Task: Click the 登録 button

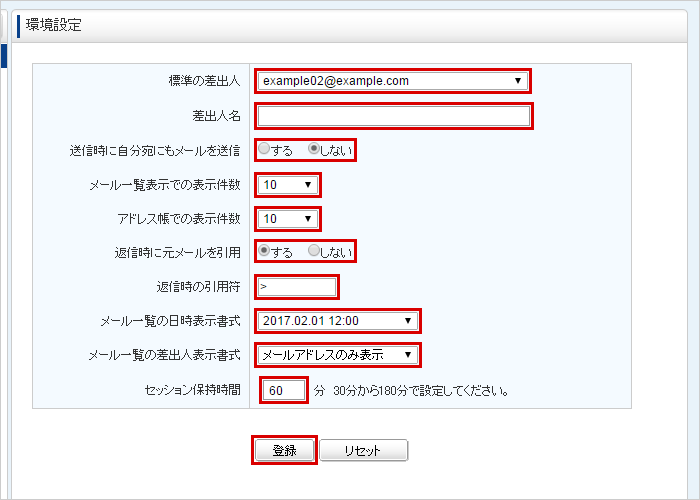Action: coord(284,450)
